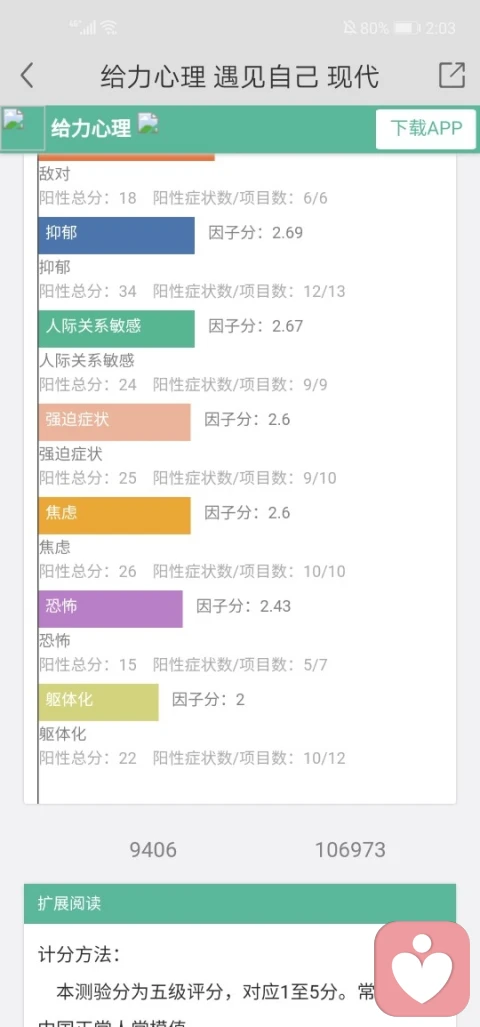Open the 扩展阅读 section header

tap(240, 904)
